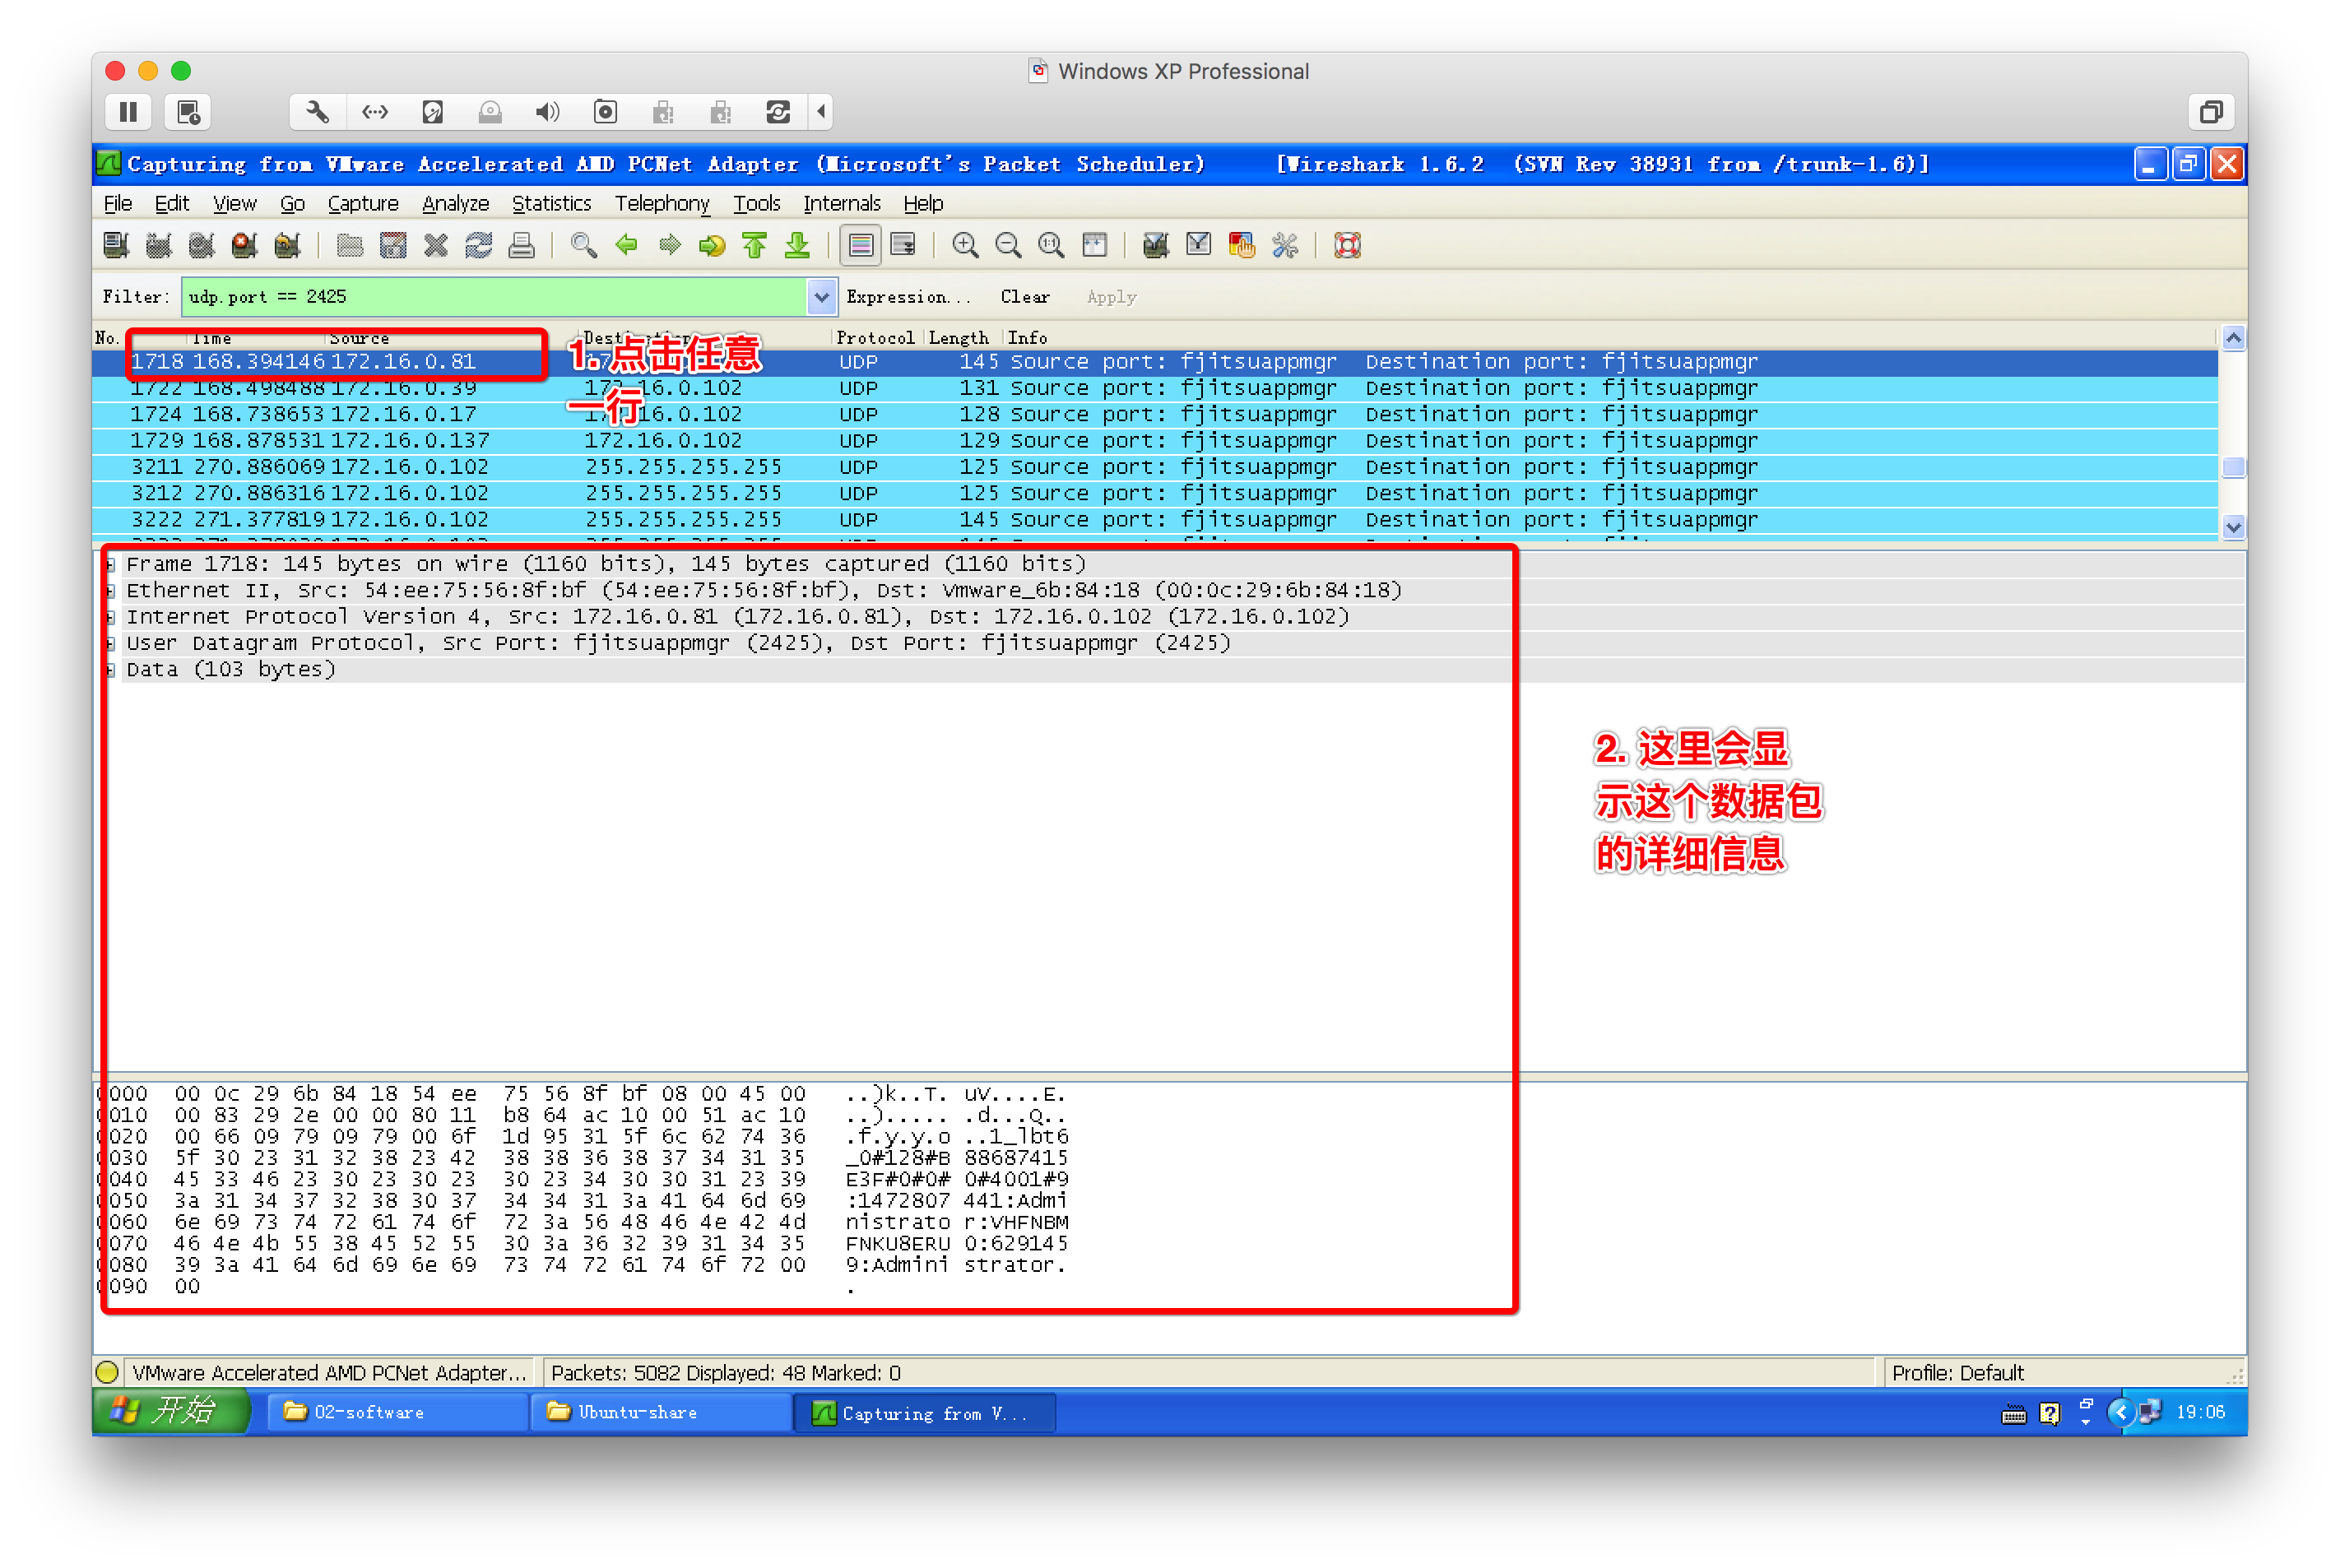2340x1568 pixels.
Task: Click the go to first packet icon
Action: tap(754, 245)
